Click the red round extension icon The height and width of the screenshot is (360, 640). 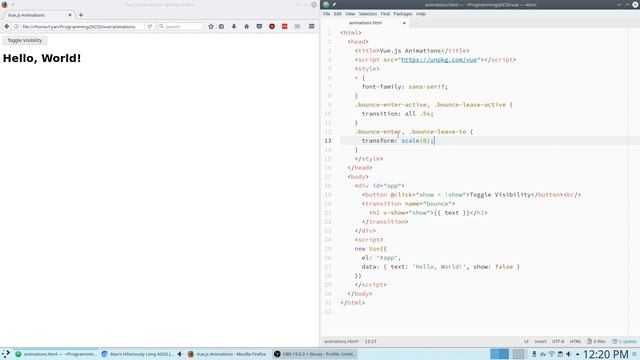pyautogui.click(x=272, y=27)
